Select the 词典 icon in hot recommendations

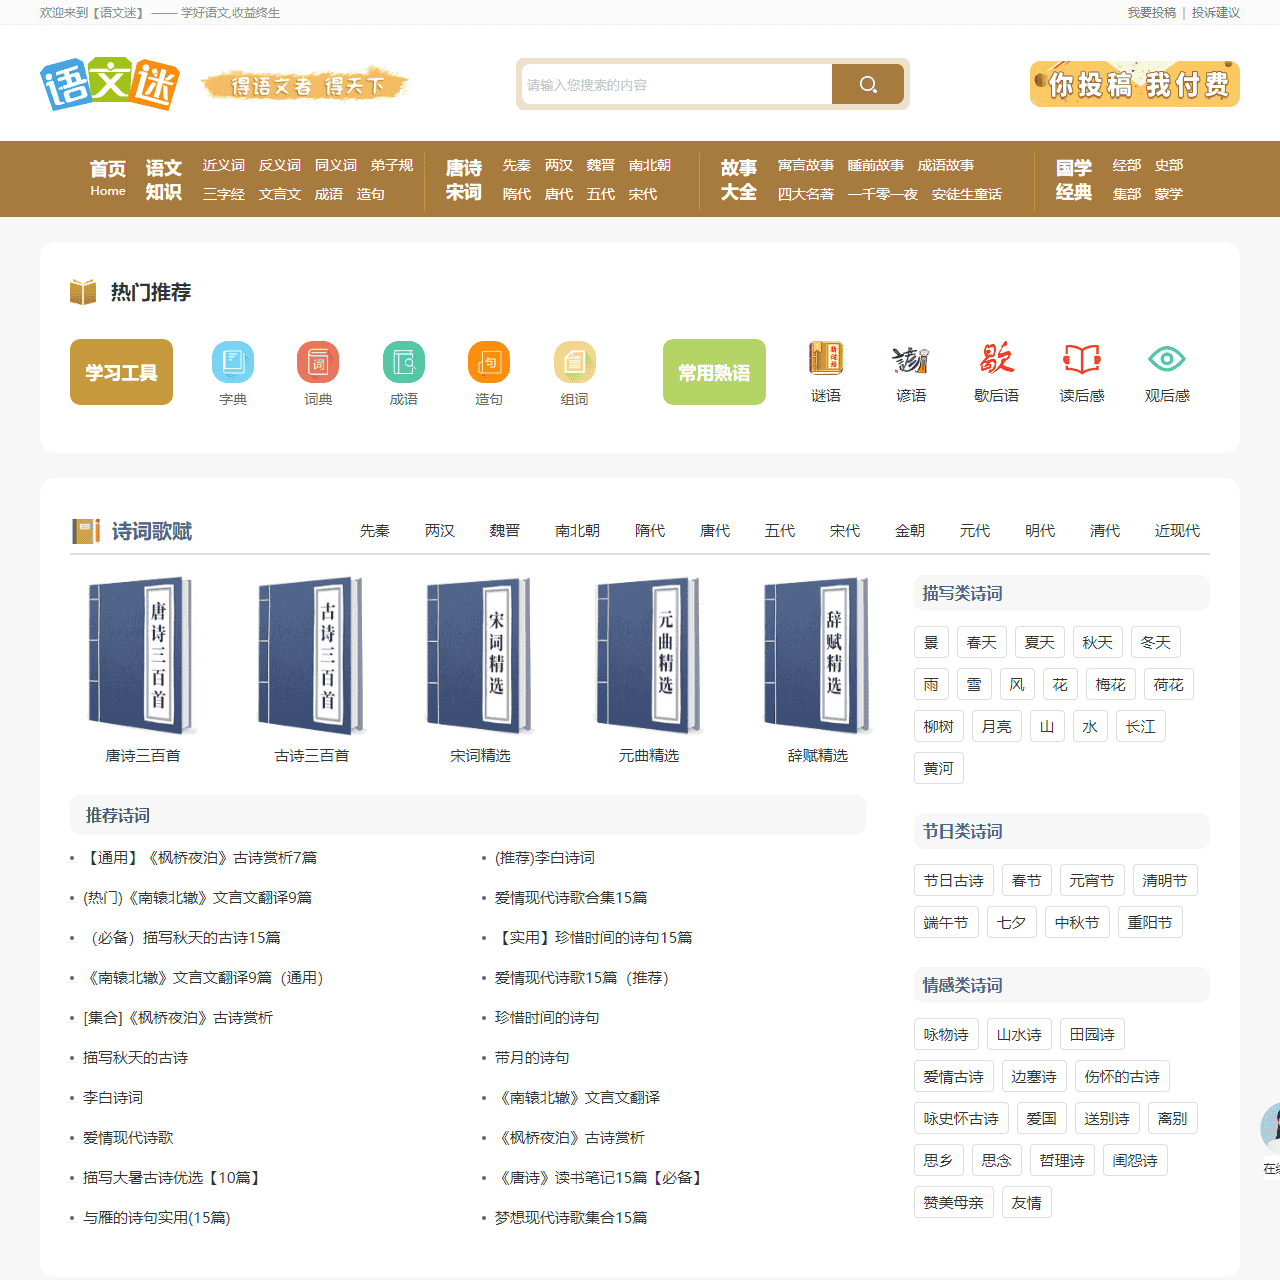(x=318, y=362)
